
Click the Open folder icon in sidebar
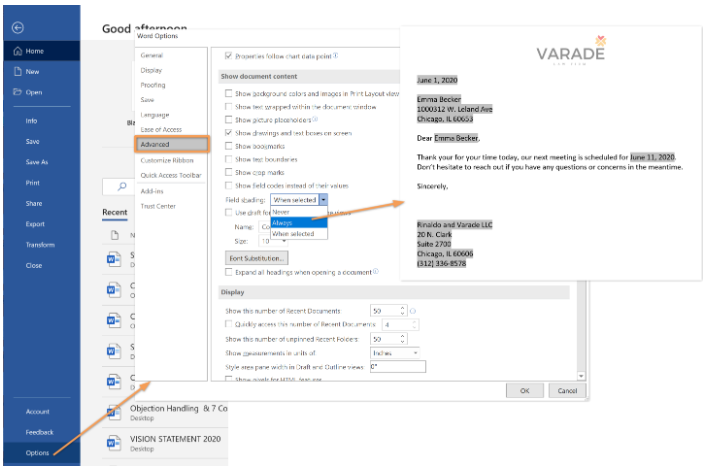coord(18,92)
